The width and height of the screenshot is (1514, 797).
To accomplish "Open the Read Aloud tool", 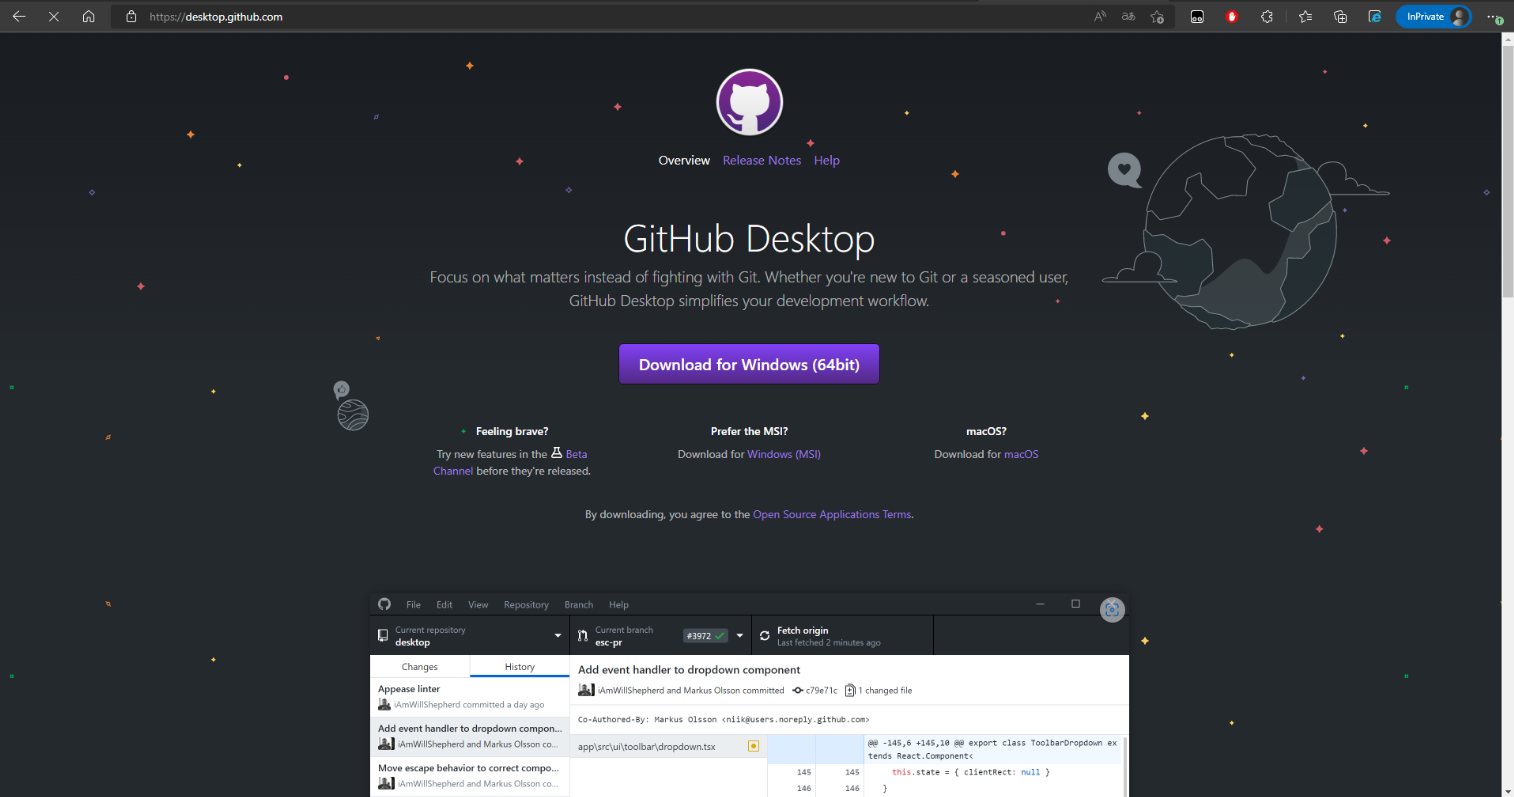I will [1100, 17].
